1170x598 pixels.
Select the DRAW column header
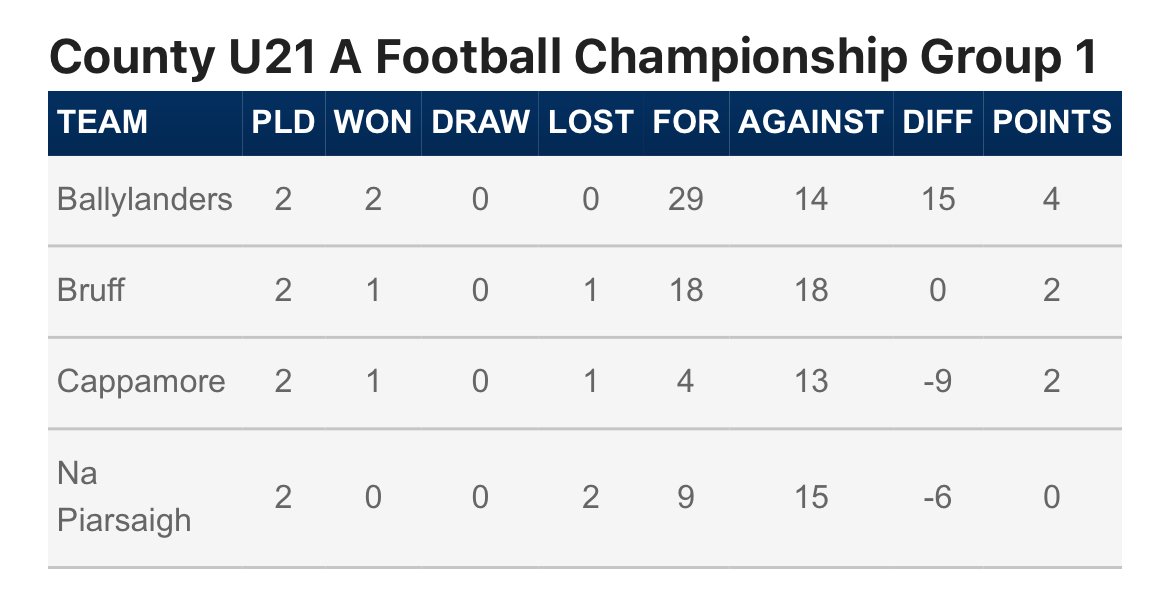(480, 122)
